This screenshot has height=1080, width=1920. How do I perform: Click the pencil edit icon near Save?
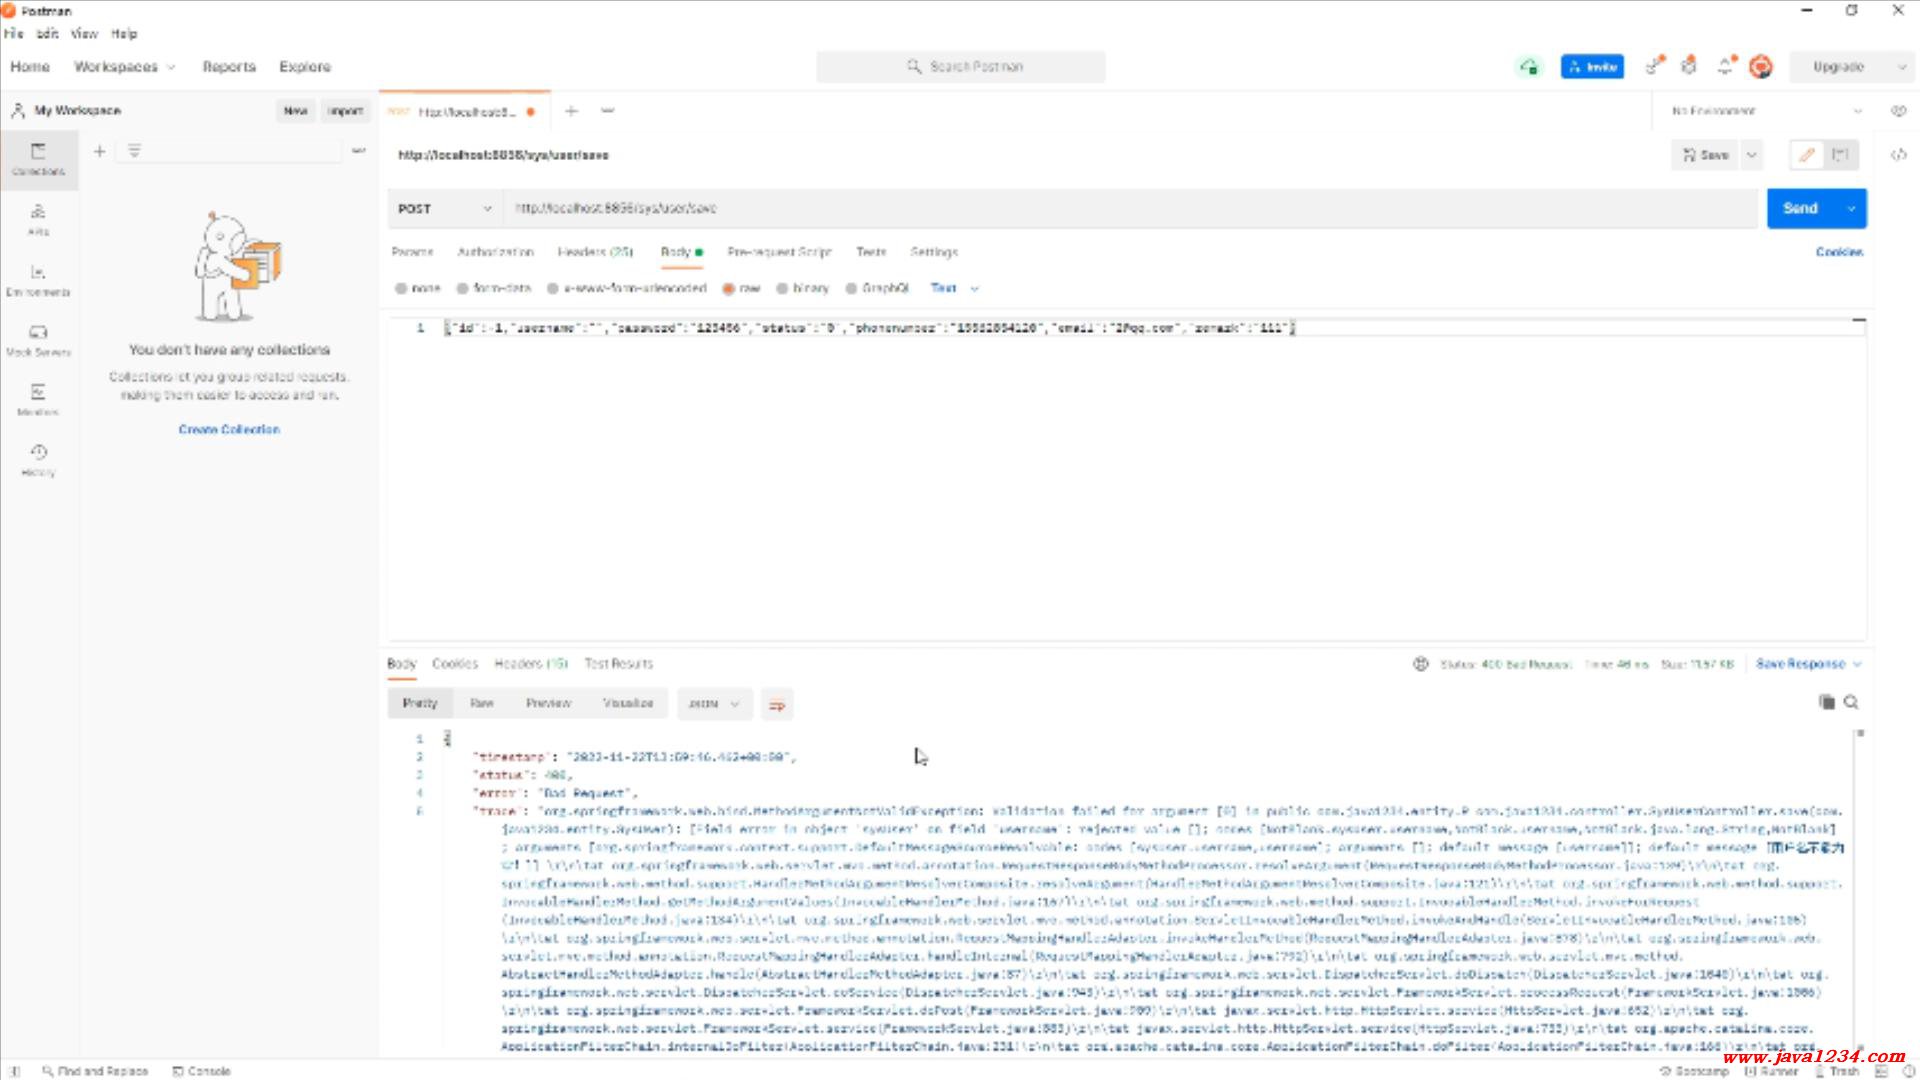coord(1806,155)
